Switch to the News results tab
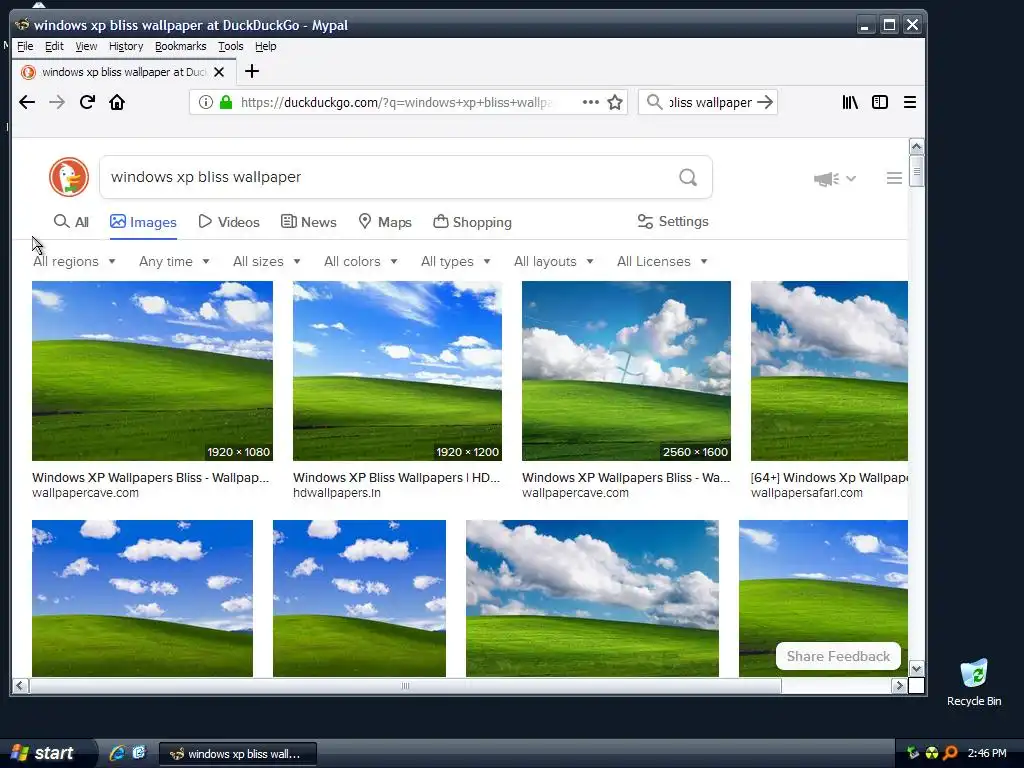Viewport: 1024px width, 768px height. [308, 222]
